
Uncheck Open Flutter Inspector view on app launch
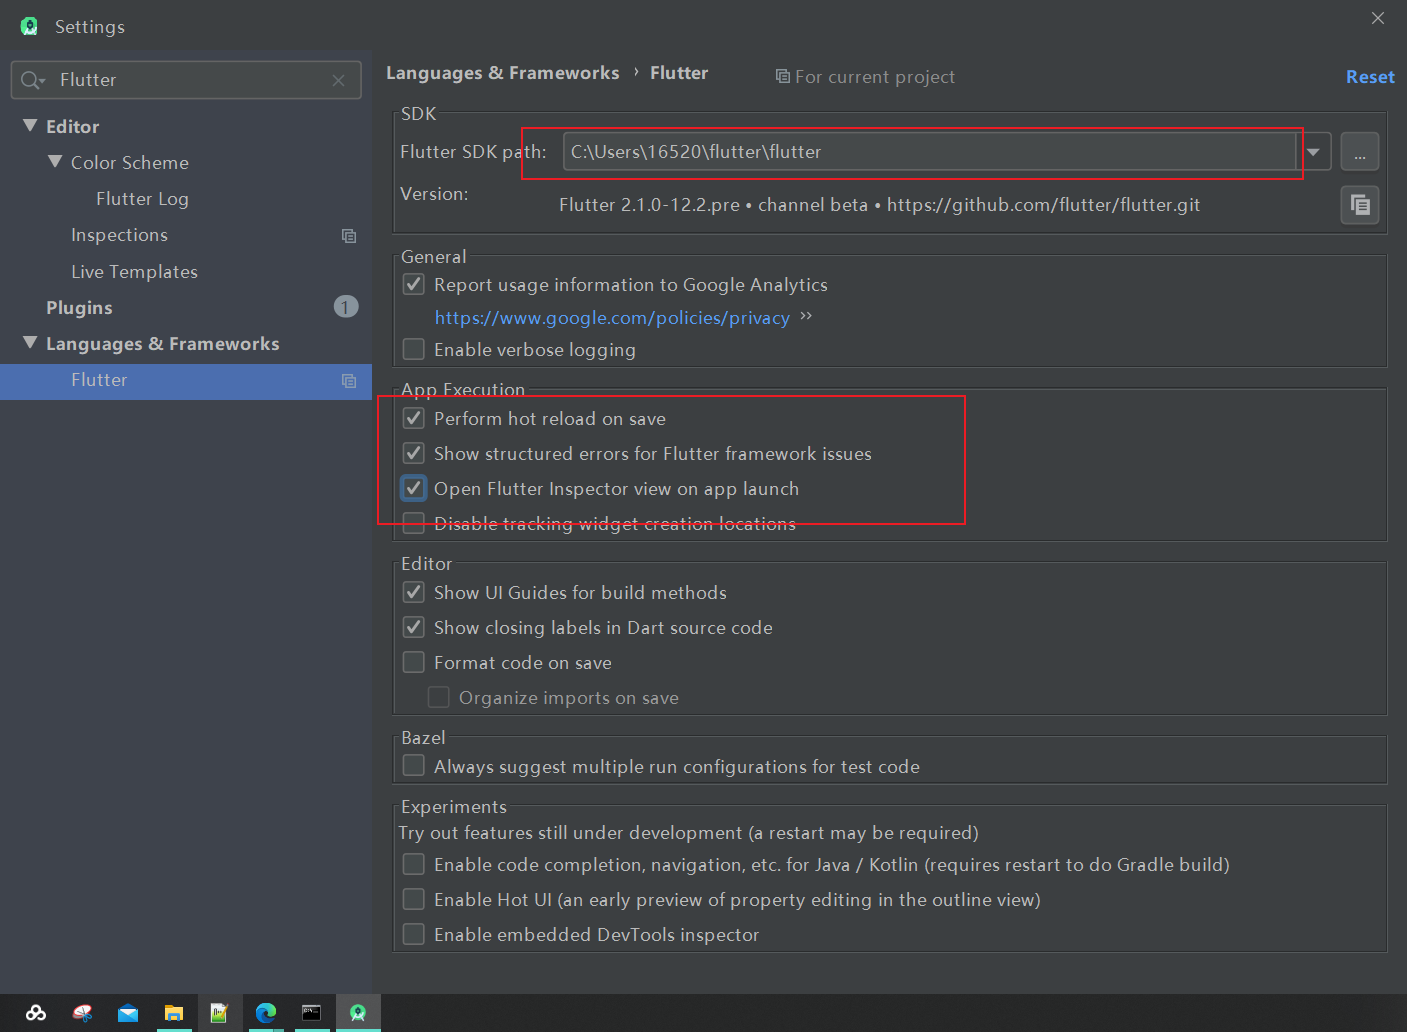[x=413, y=488]
